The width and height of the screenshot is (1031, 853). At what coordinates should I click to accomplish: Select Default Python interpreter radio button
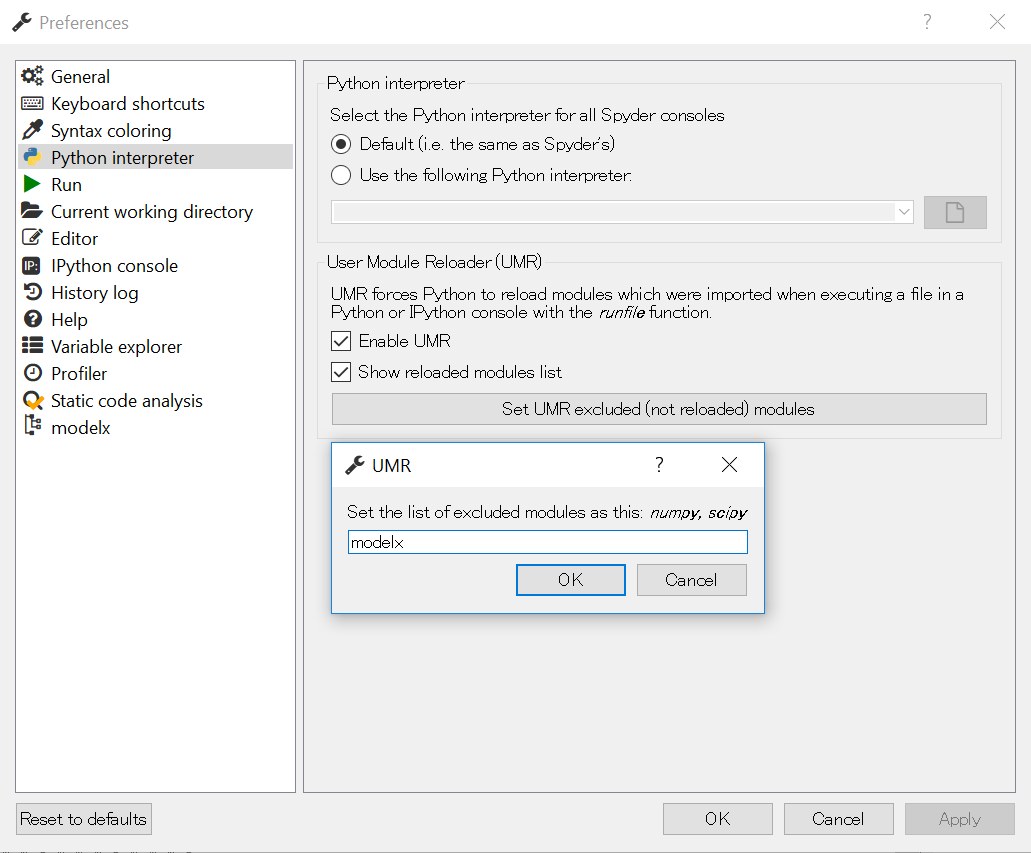click(341, 144)
